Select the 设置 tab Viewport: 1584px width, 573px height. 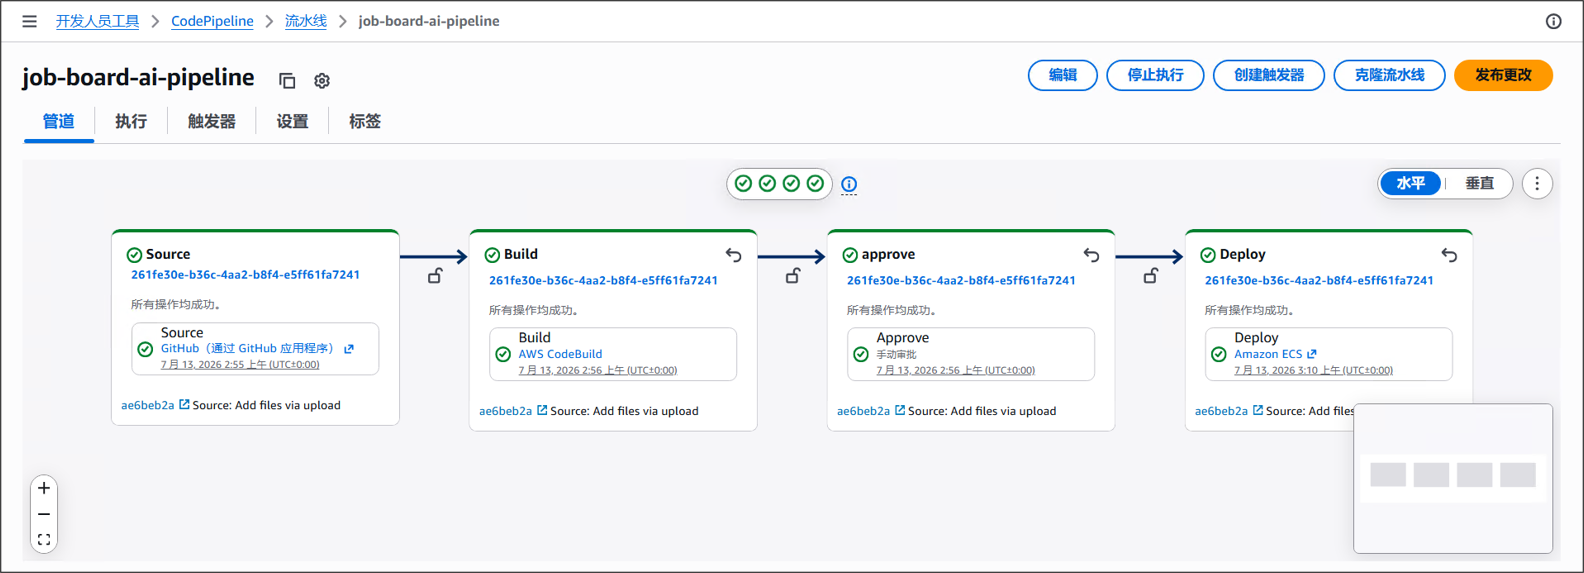292,122
